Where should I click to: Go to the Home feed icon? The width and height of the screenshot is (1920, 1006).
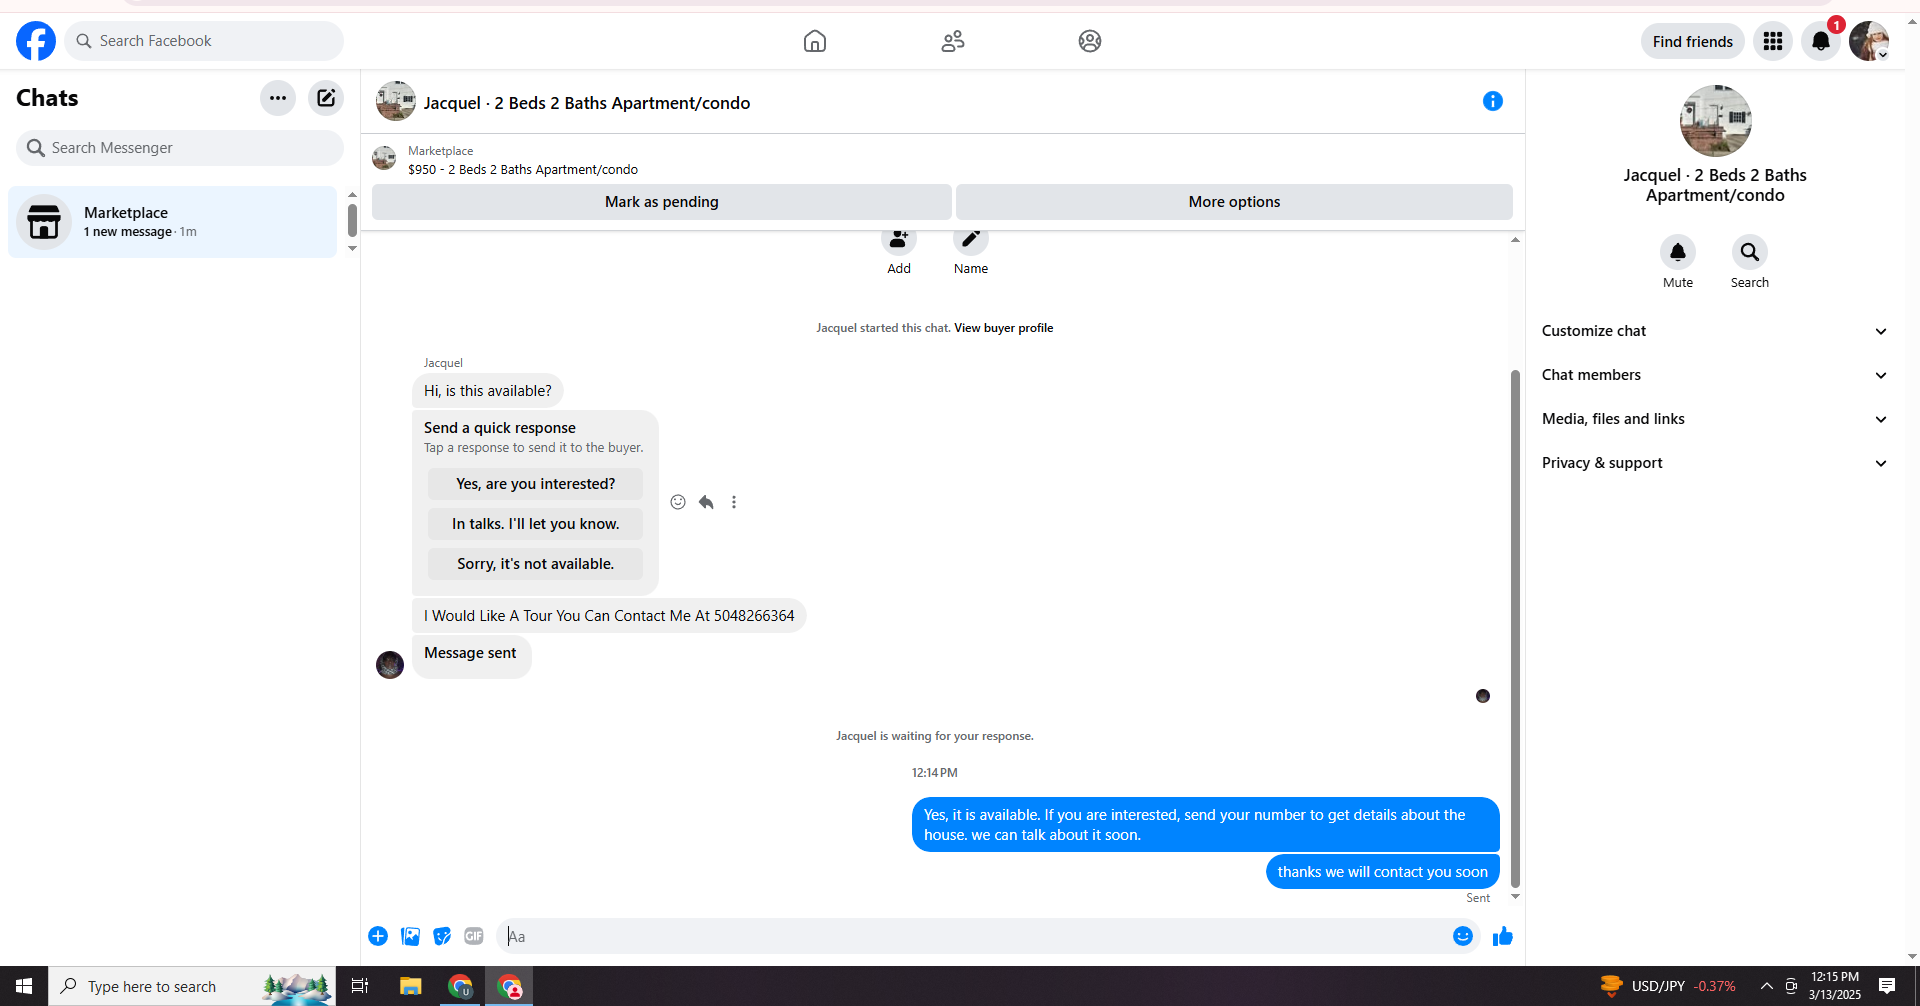[x=815, y=41]
